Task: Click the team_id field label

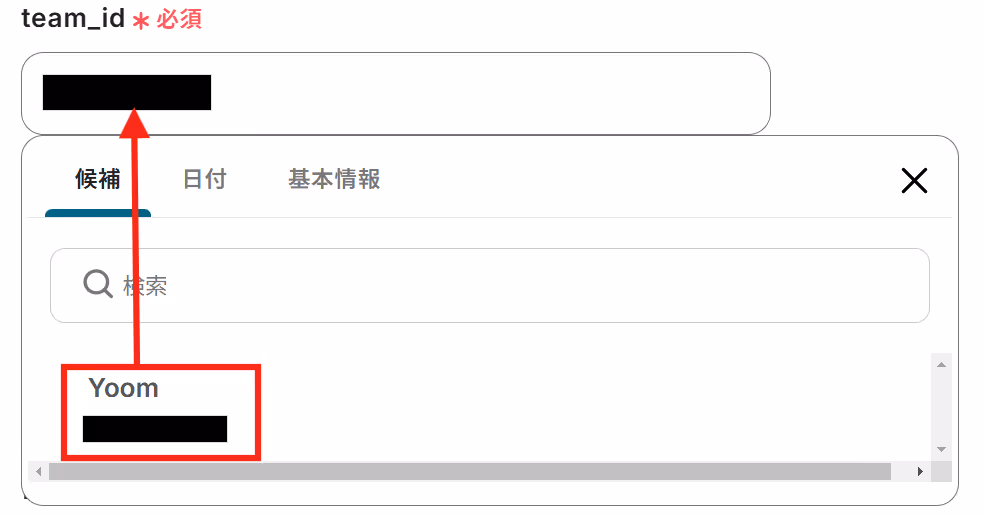Action: pos(73,18)
